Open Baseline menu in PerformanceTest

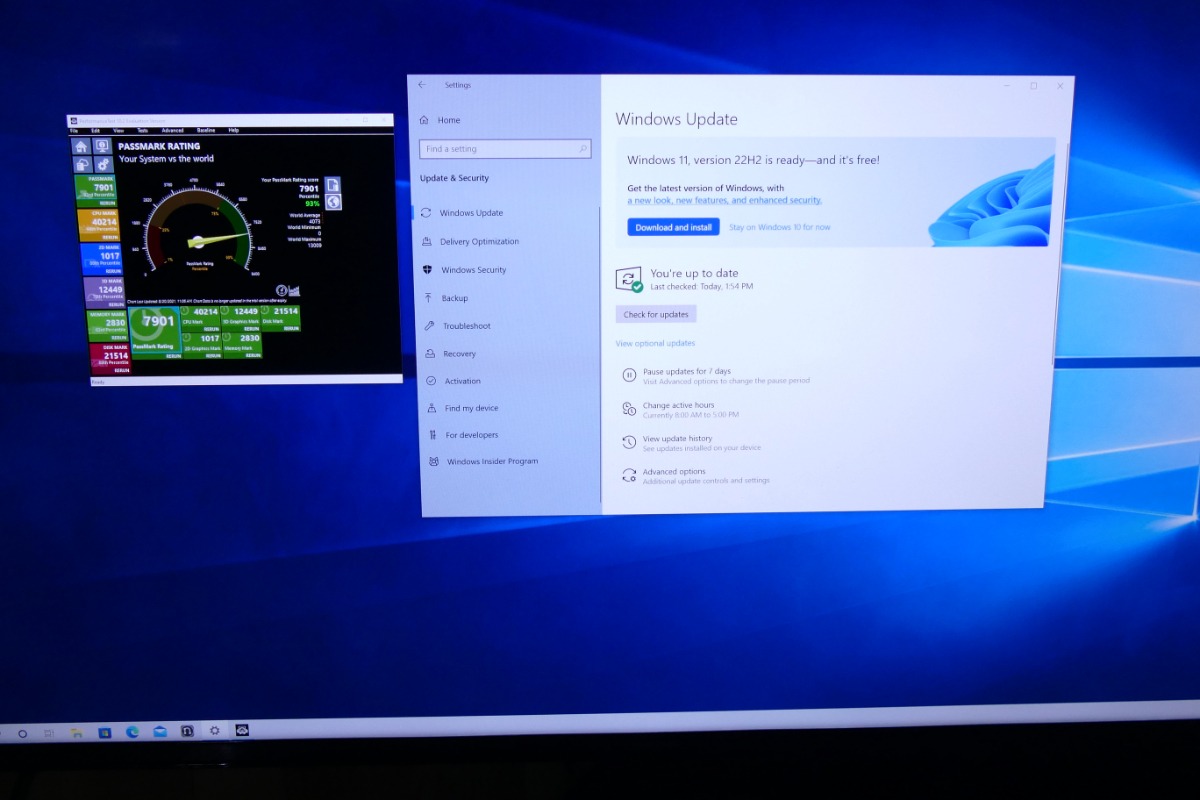point(206,130)
